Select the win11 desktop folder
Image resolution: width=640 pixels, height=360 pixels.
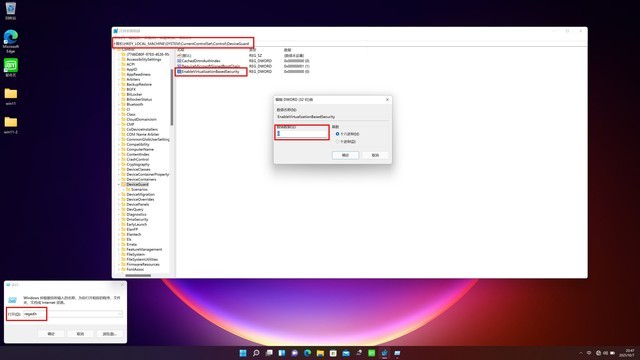tap(11, 97)
